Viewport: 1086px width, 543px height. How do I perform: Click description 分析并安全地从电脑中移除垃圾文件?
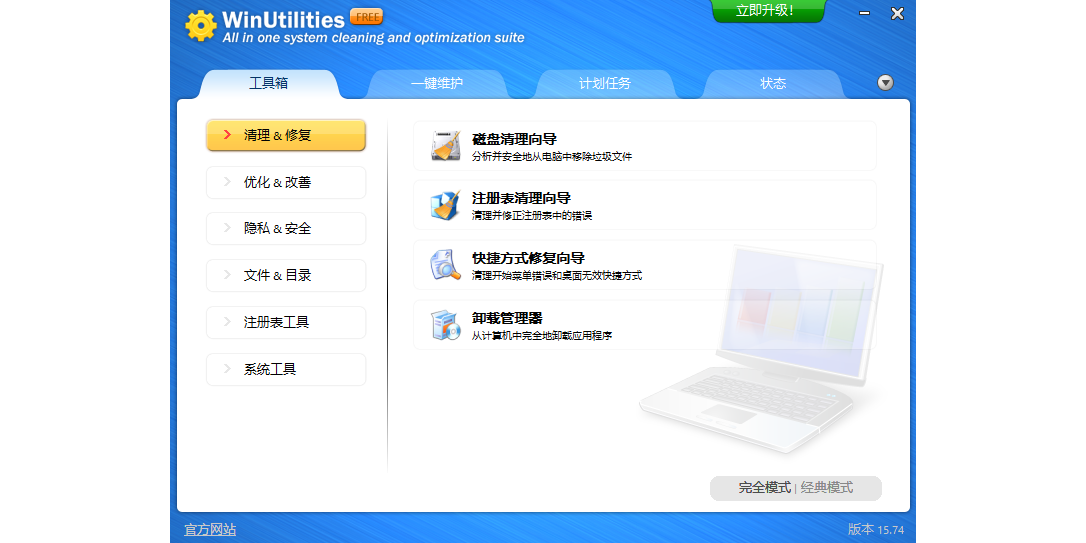tap(552, 157)
